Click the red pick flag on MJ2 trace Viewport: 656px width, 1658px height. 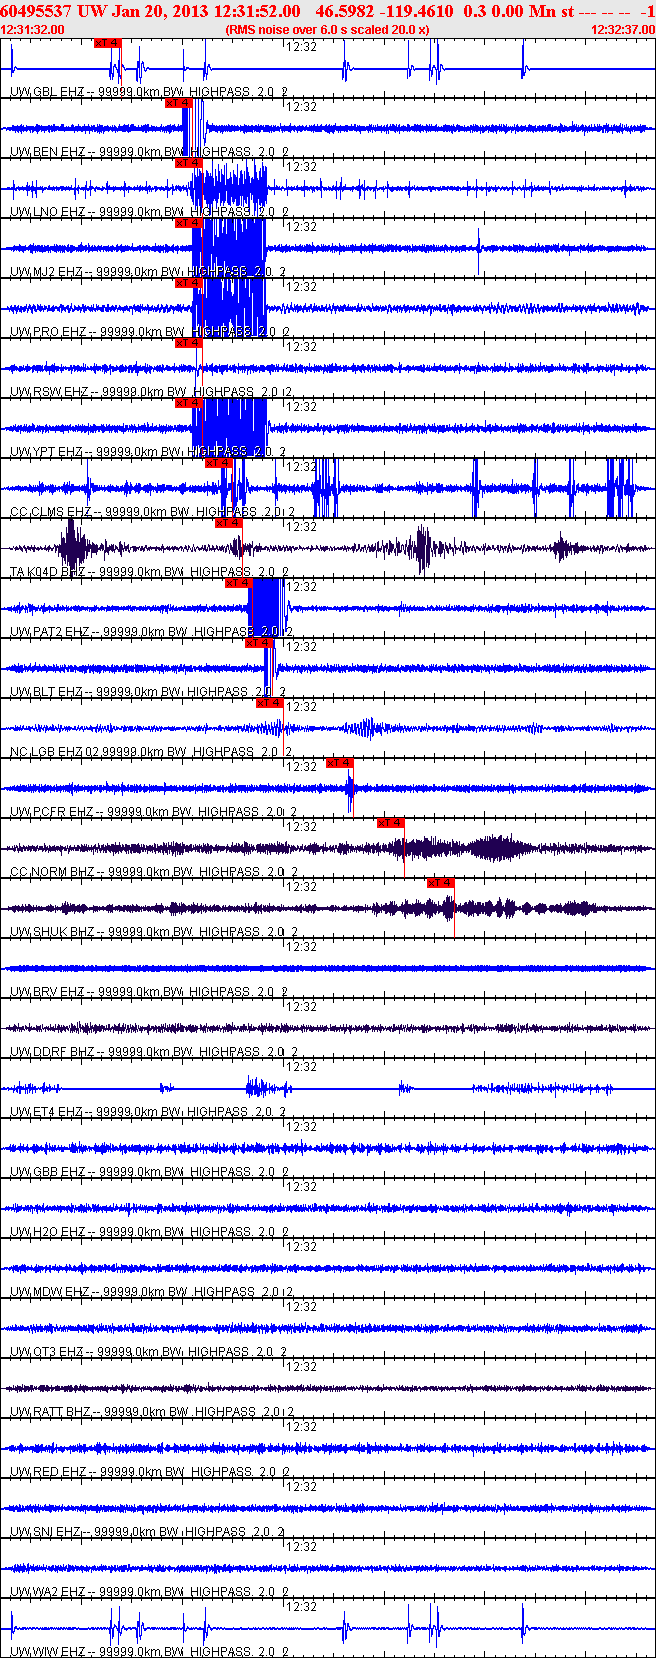[188, 223]
